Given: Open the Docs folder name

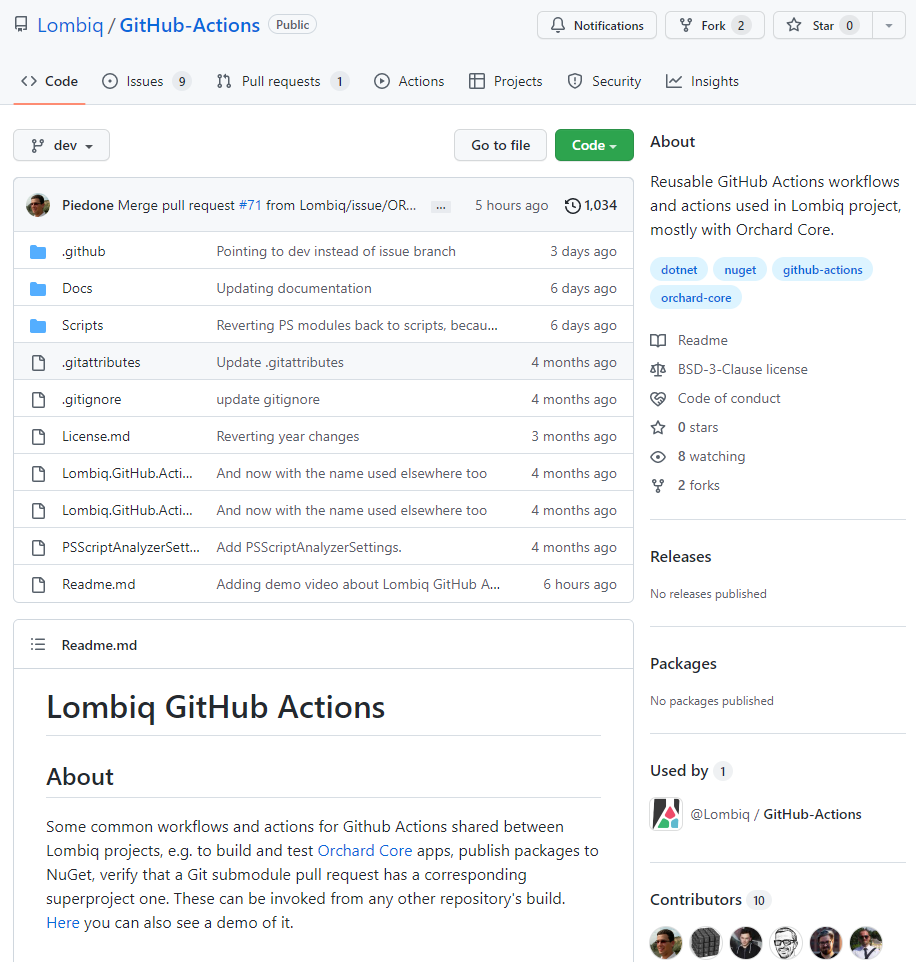Looking at the screenshot, I should (x=77, y=288).
